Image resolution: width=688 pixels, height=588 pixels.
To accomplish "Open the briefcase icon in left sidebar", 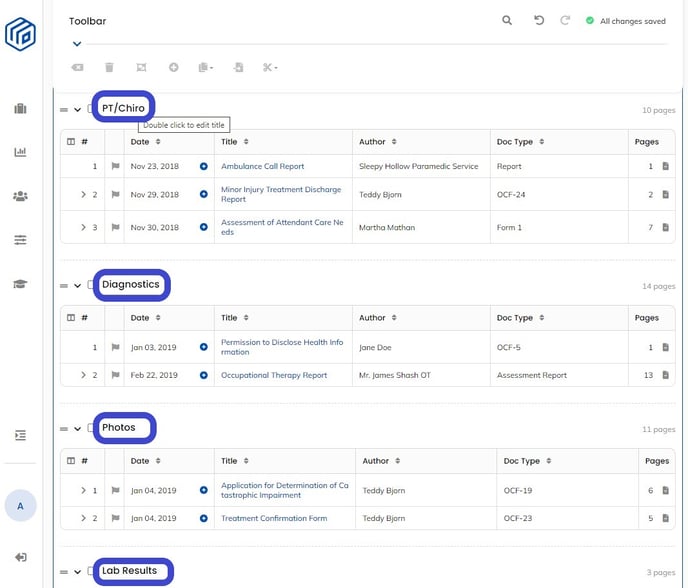I will [20, 109].
